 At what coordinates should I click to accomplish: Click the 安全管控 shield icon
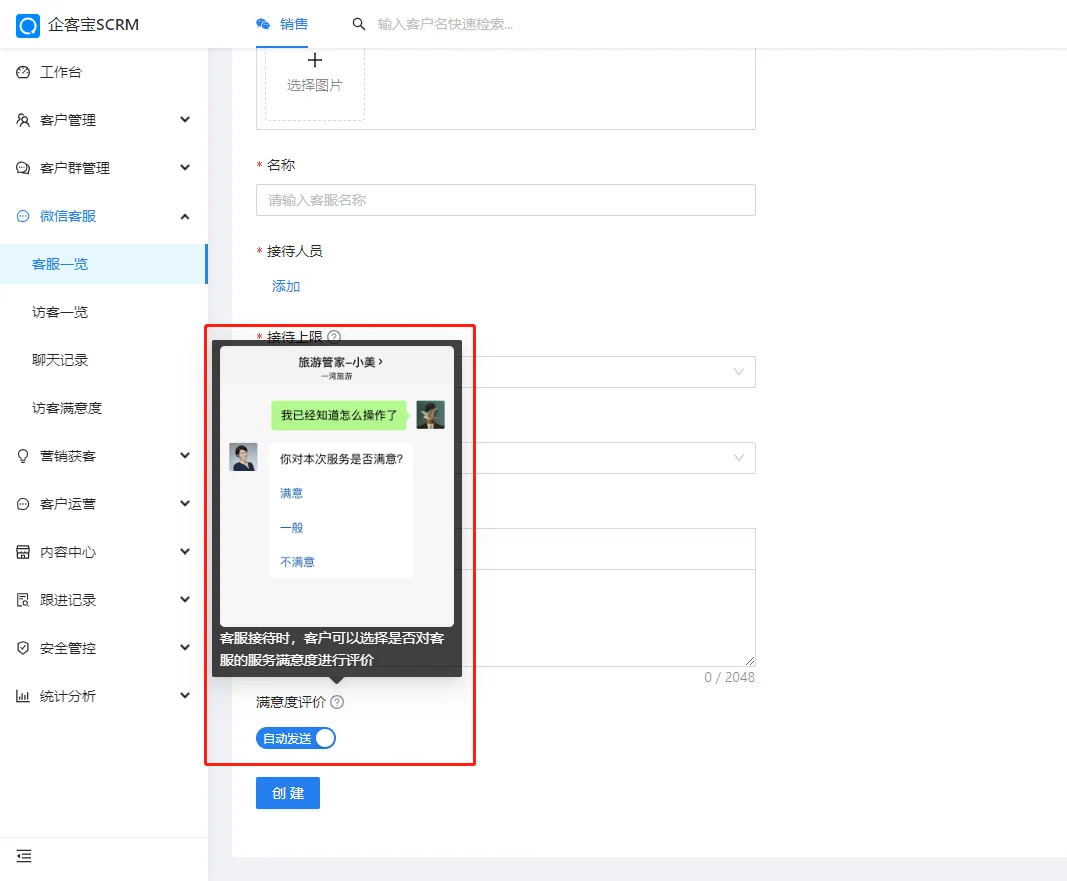[23, 648]
